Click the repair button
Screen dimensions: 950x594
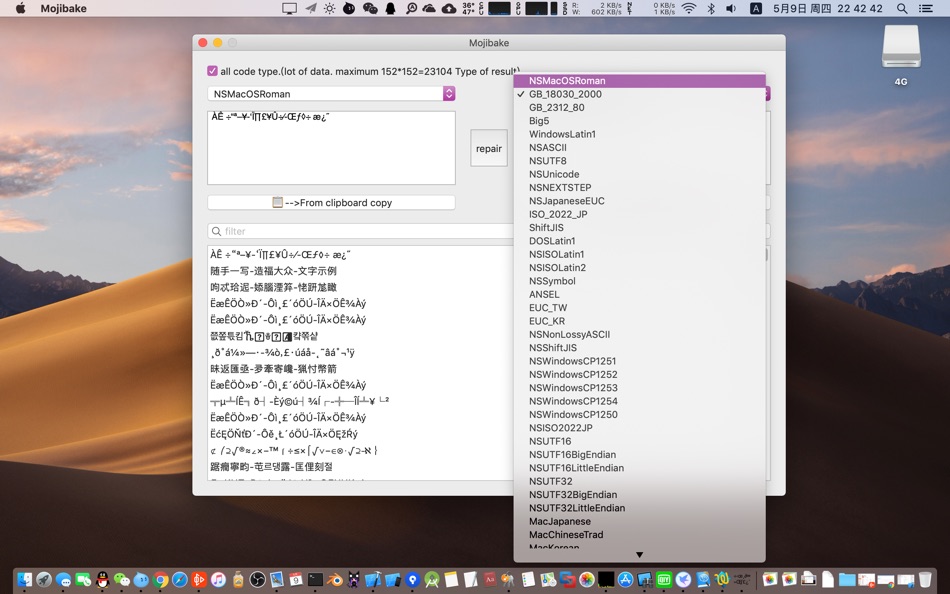click(489, 148)
